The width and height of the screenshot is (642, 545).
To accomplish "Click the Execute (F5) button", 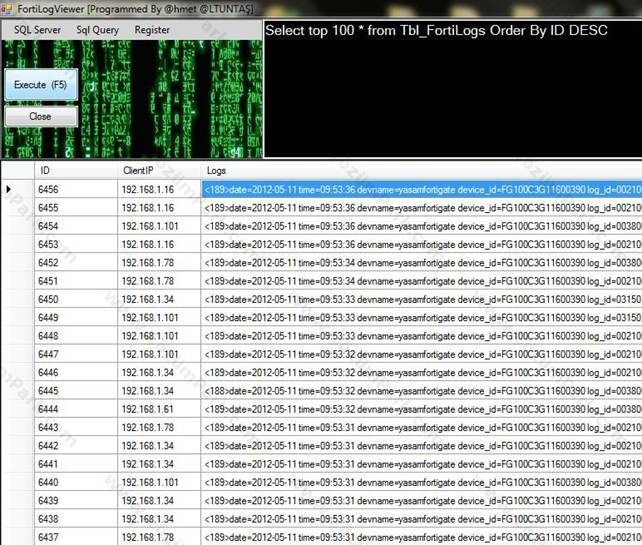I will point(41,84).
